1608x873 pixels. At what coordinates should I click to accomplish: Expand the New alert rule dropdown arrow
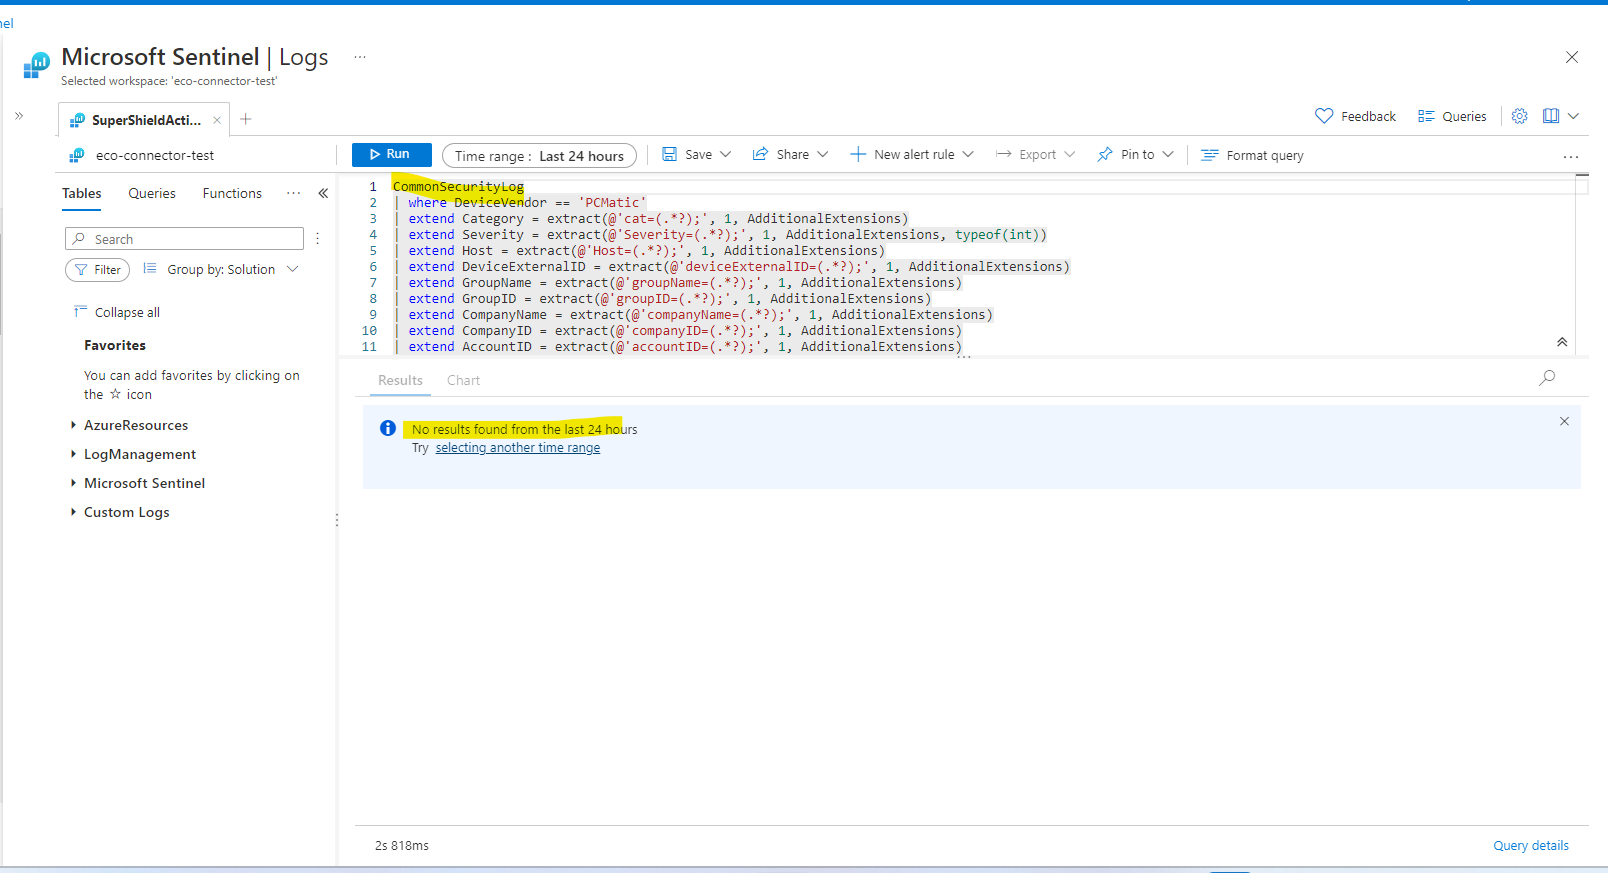(x=968, y=154)
